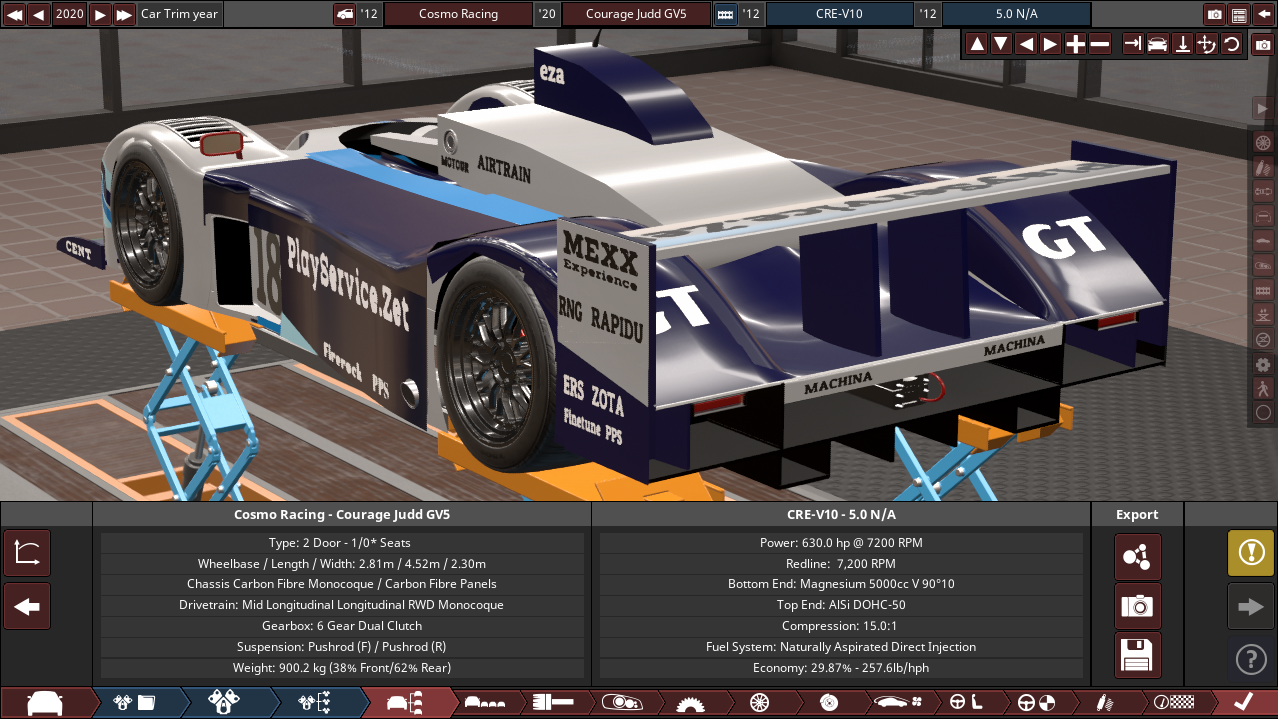This screenshot has height=719, width=1278.
Task: Rotate camera right with the right arrow
Action: click(x=1050, y=44)
